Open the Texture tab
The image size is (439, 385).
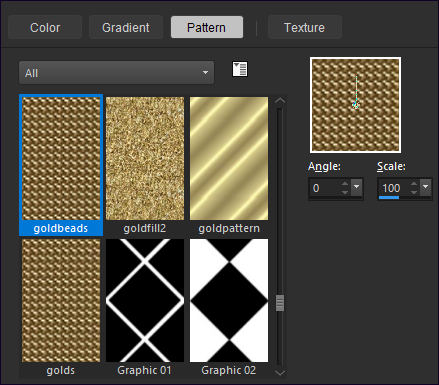point(304,27)
